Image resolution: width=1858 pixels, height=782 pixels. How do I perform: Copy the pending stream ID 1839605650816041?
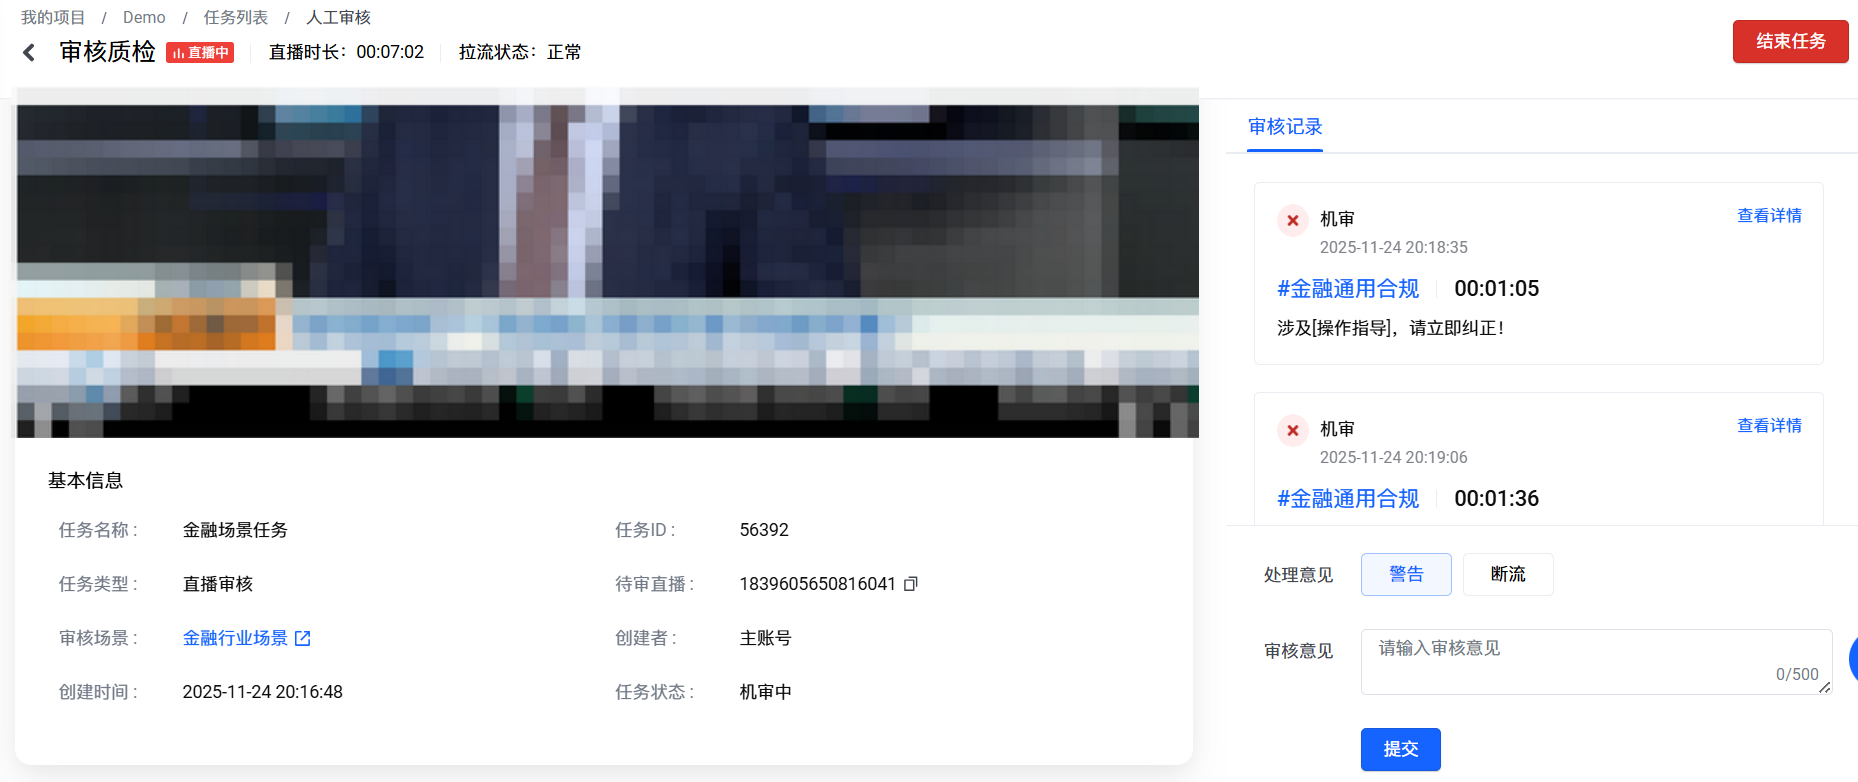click(x=911, y=584)
